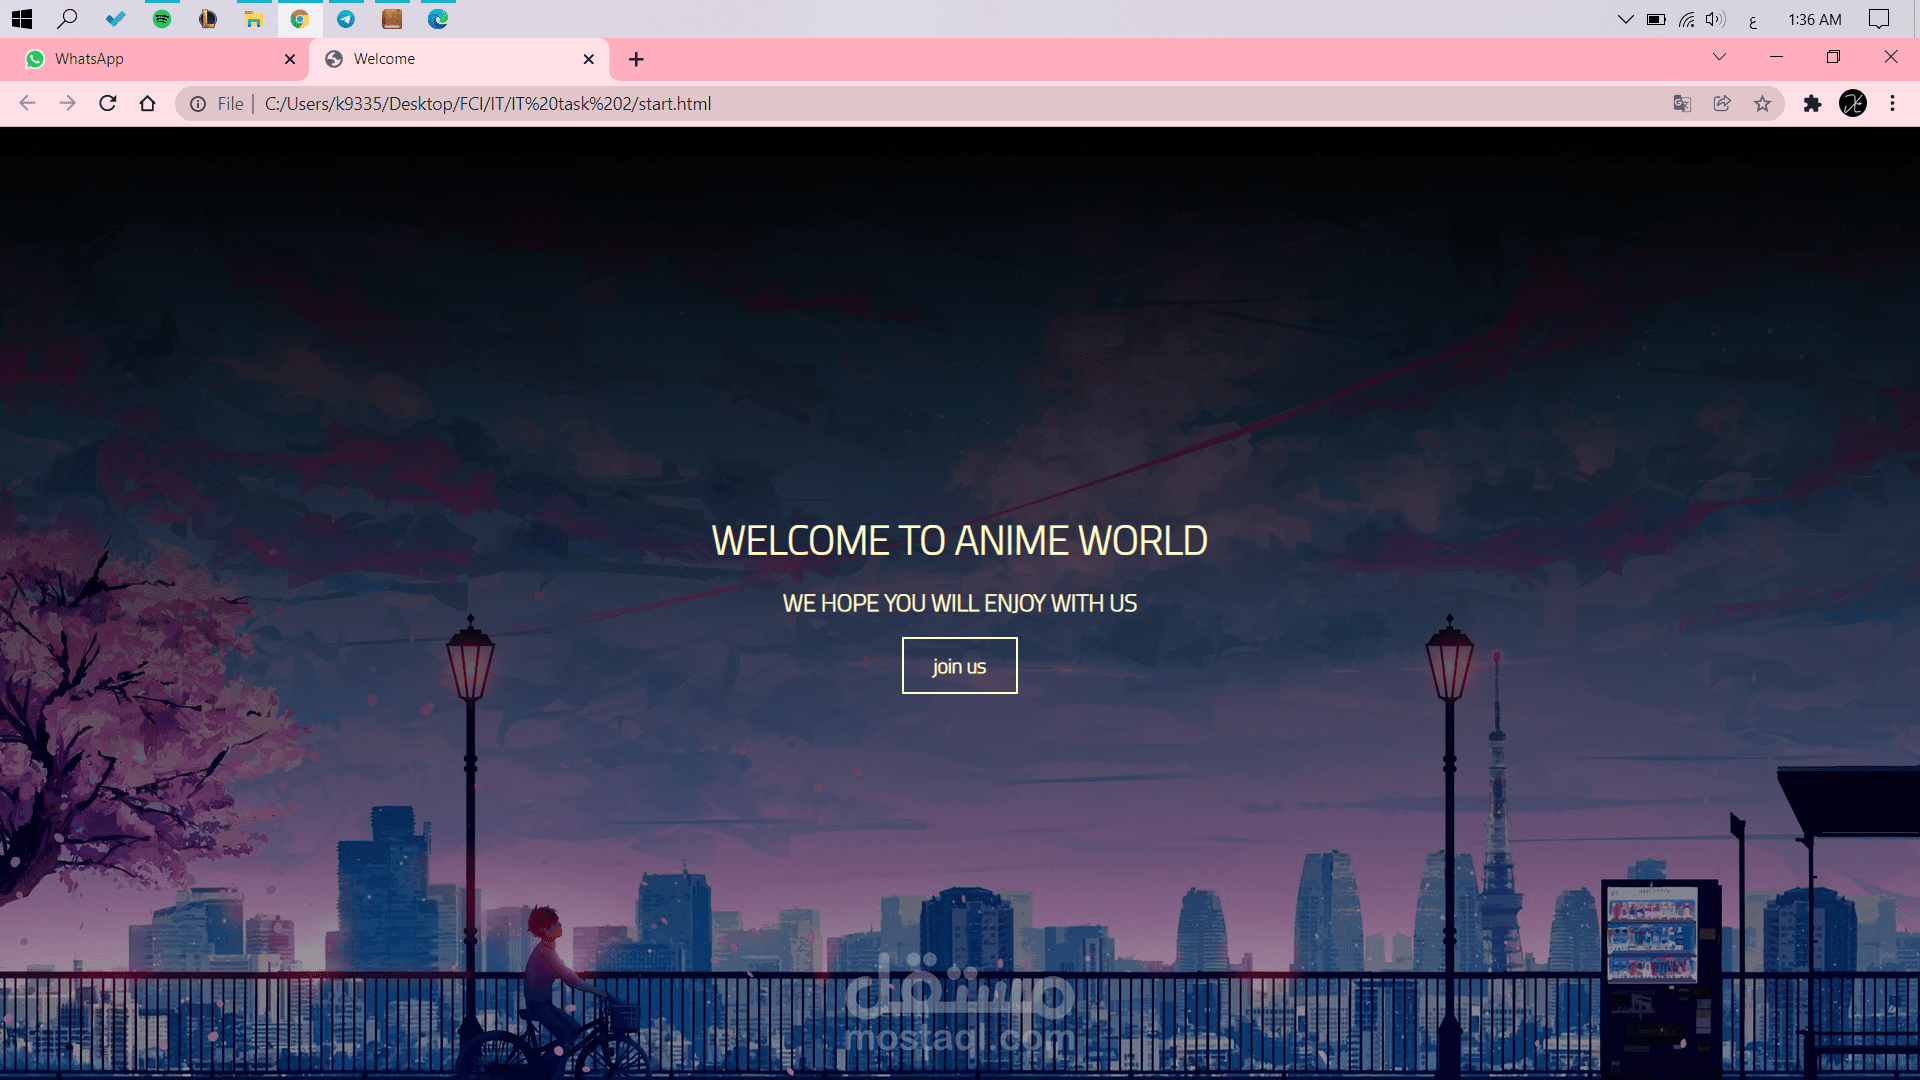This screenshot has height=1080, width=1920.
Task: Show hidden system tray icons
Action: coord(1626,19)
